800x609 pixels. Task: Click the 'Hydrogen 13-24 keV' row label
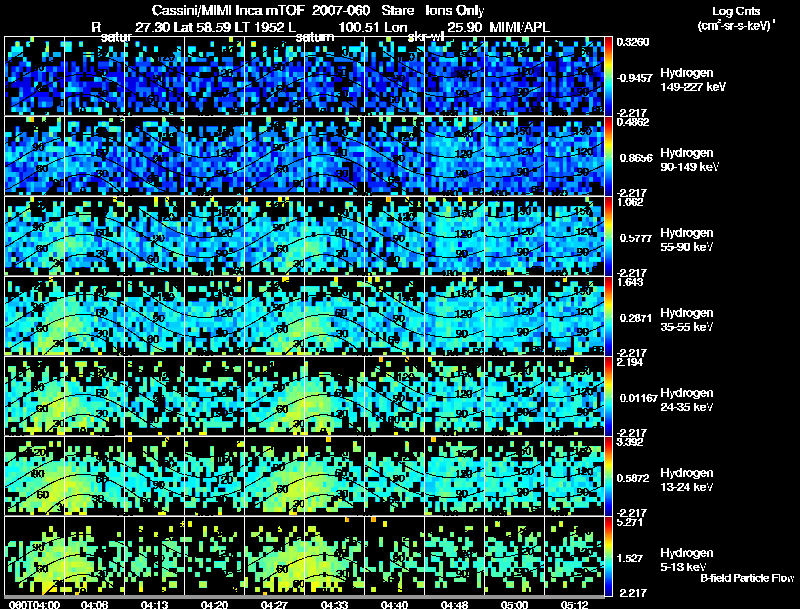687,480
